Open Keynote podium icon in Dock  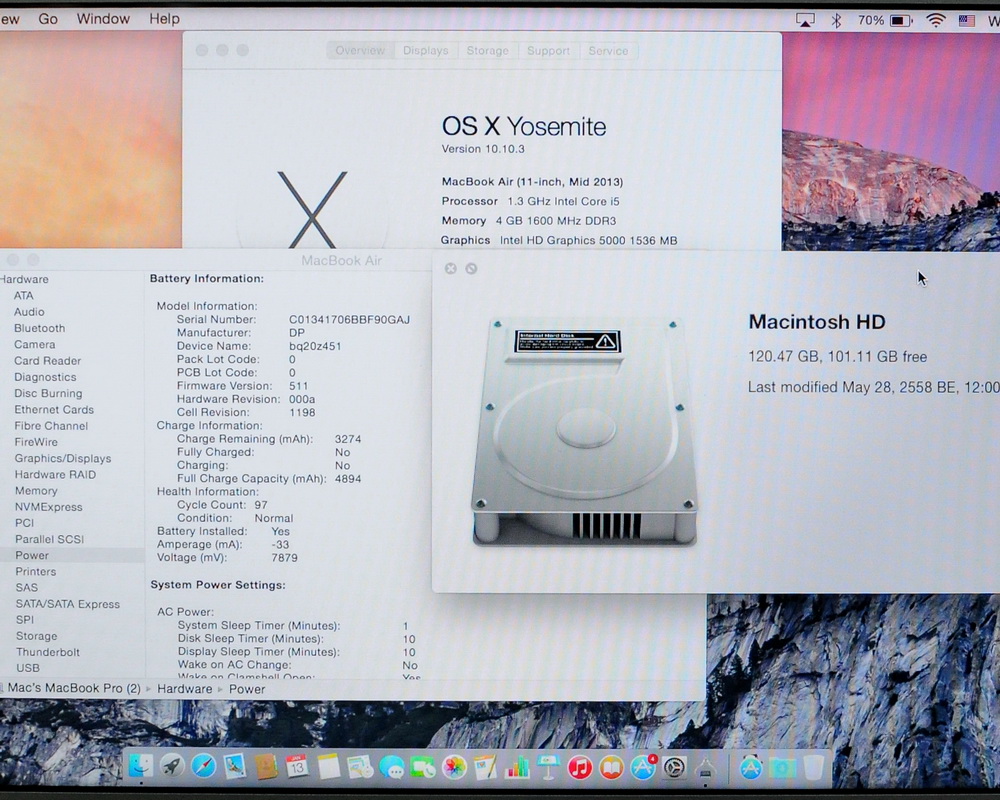click(548, 767)
